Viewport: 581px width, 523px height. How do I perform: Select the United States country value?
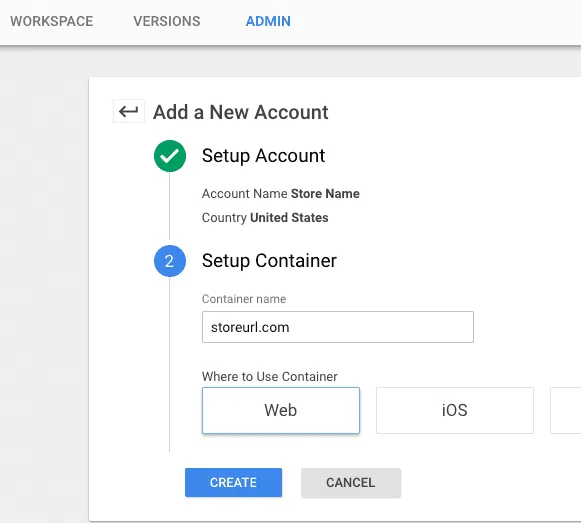[289, 218]
